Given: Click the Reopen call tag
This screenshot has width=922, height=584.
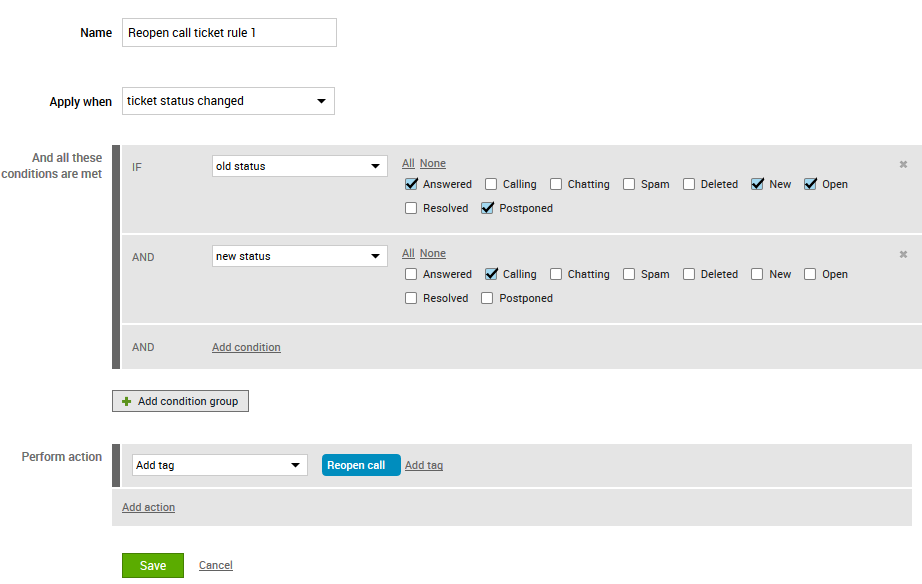Looking at the screenshot, I should point(361,465).
